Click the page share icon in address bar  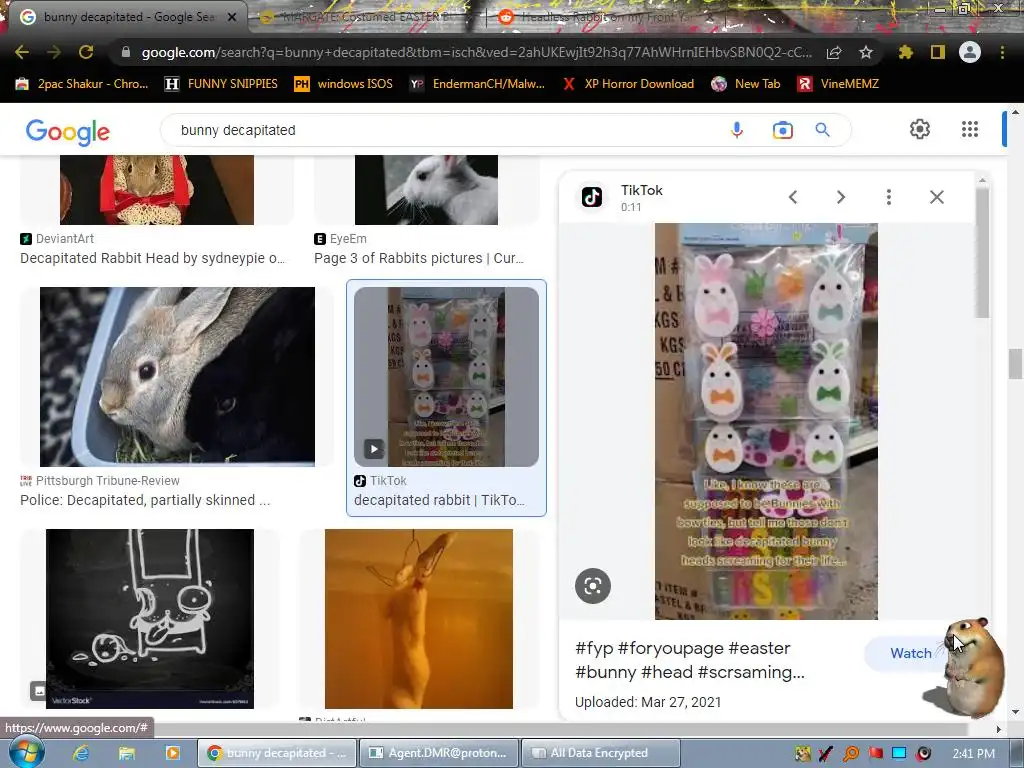(x=834, y=53)
